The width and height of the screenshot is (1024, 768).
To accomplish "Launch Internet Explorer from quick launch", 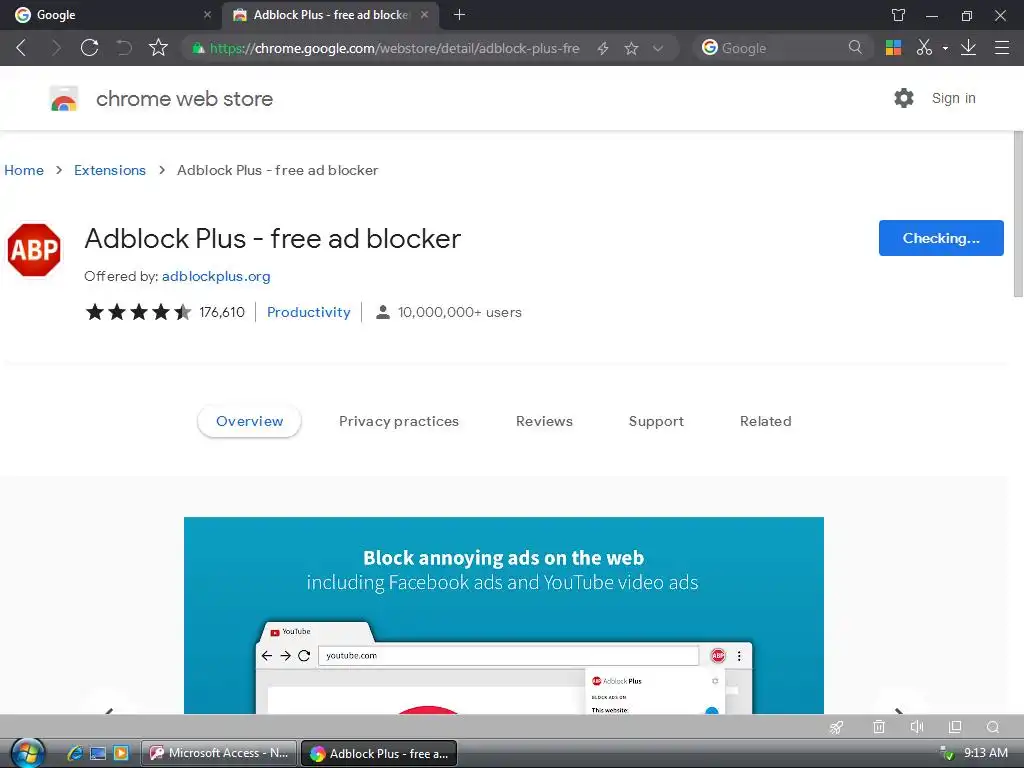I will click(x=75, y=753).
